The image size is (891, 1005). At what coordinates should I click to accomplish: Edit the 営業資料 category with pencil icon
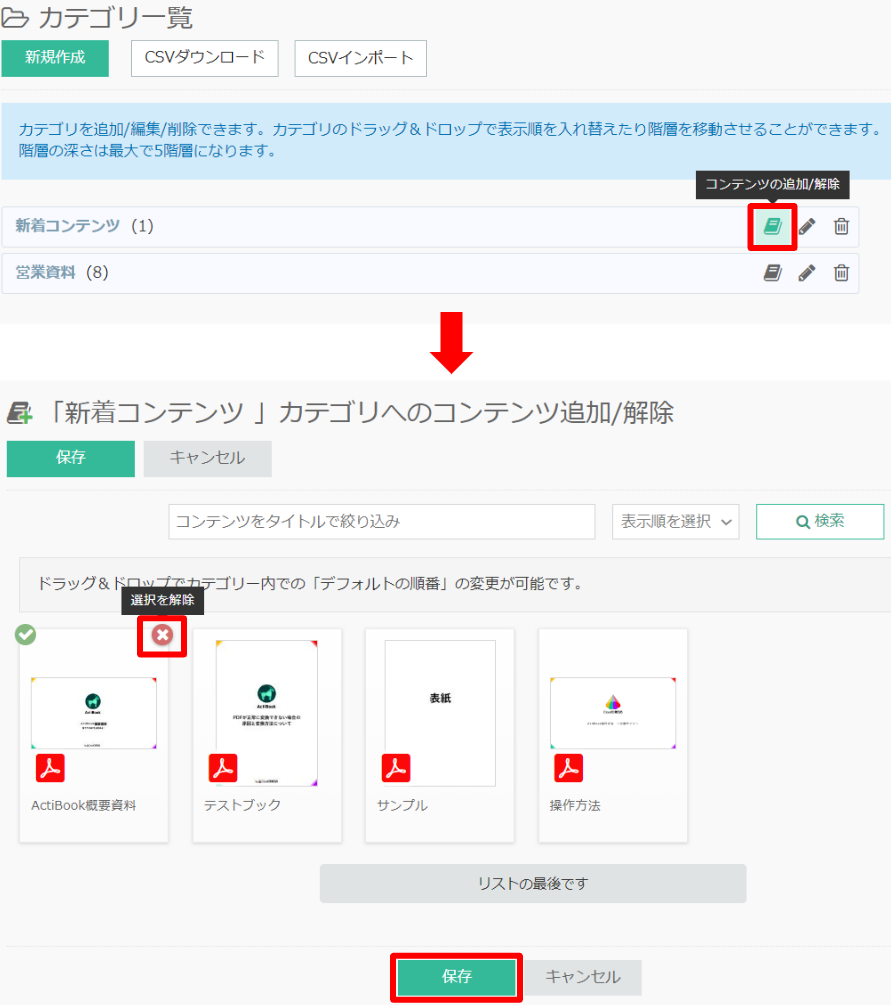(806, 273)
